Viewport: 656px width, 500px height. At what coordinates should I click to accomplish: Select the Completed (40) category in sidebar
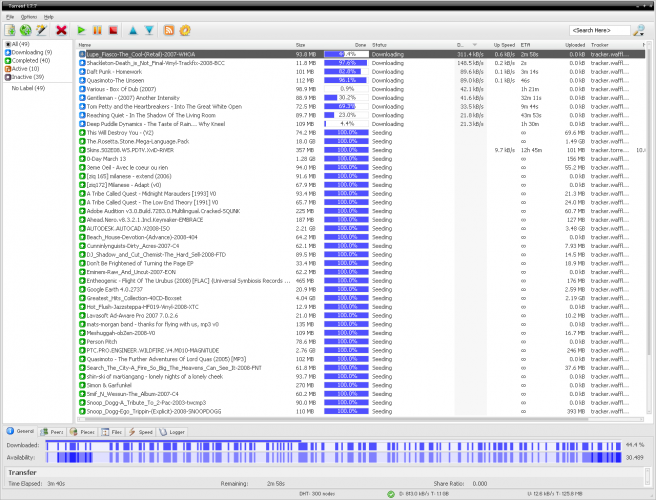tap(30, 60)
